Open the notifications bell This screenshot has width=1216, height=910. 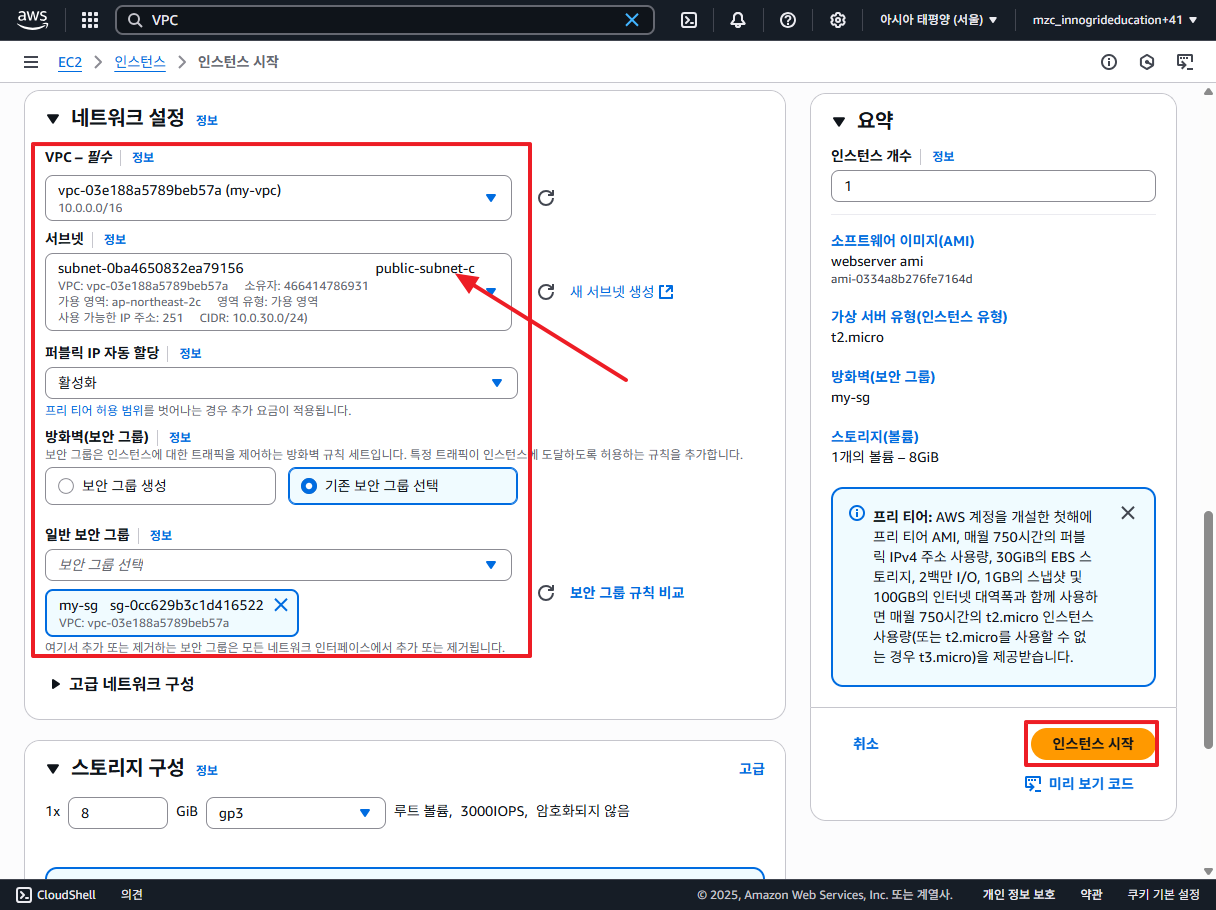[x=738, y=20]
